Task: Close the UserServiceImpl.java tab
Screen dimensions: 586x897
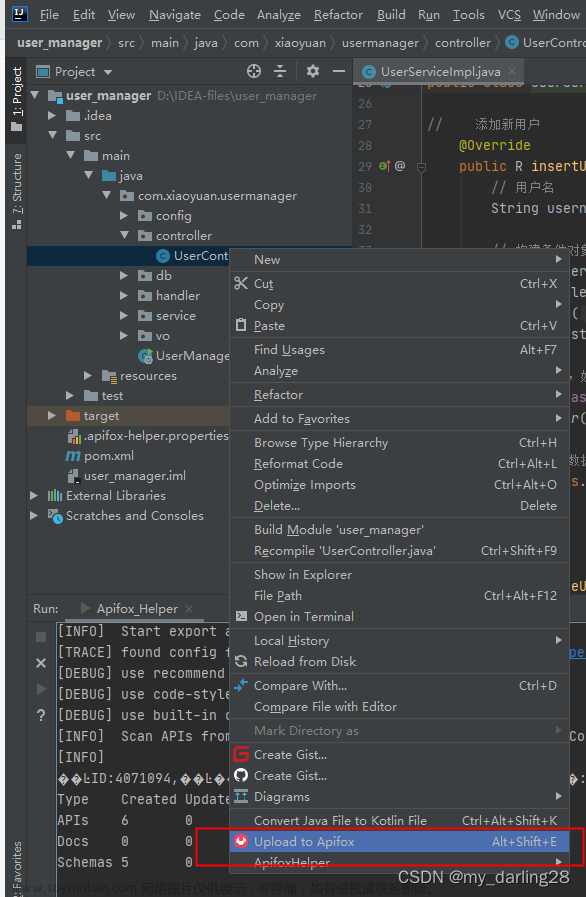Action: coord(512,71)
